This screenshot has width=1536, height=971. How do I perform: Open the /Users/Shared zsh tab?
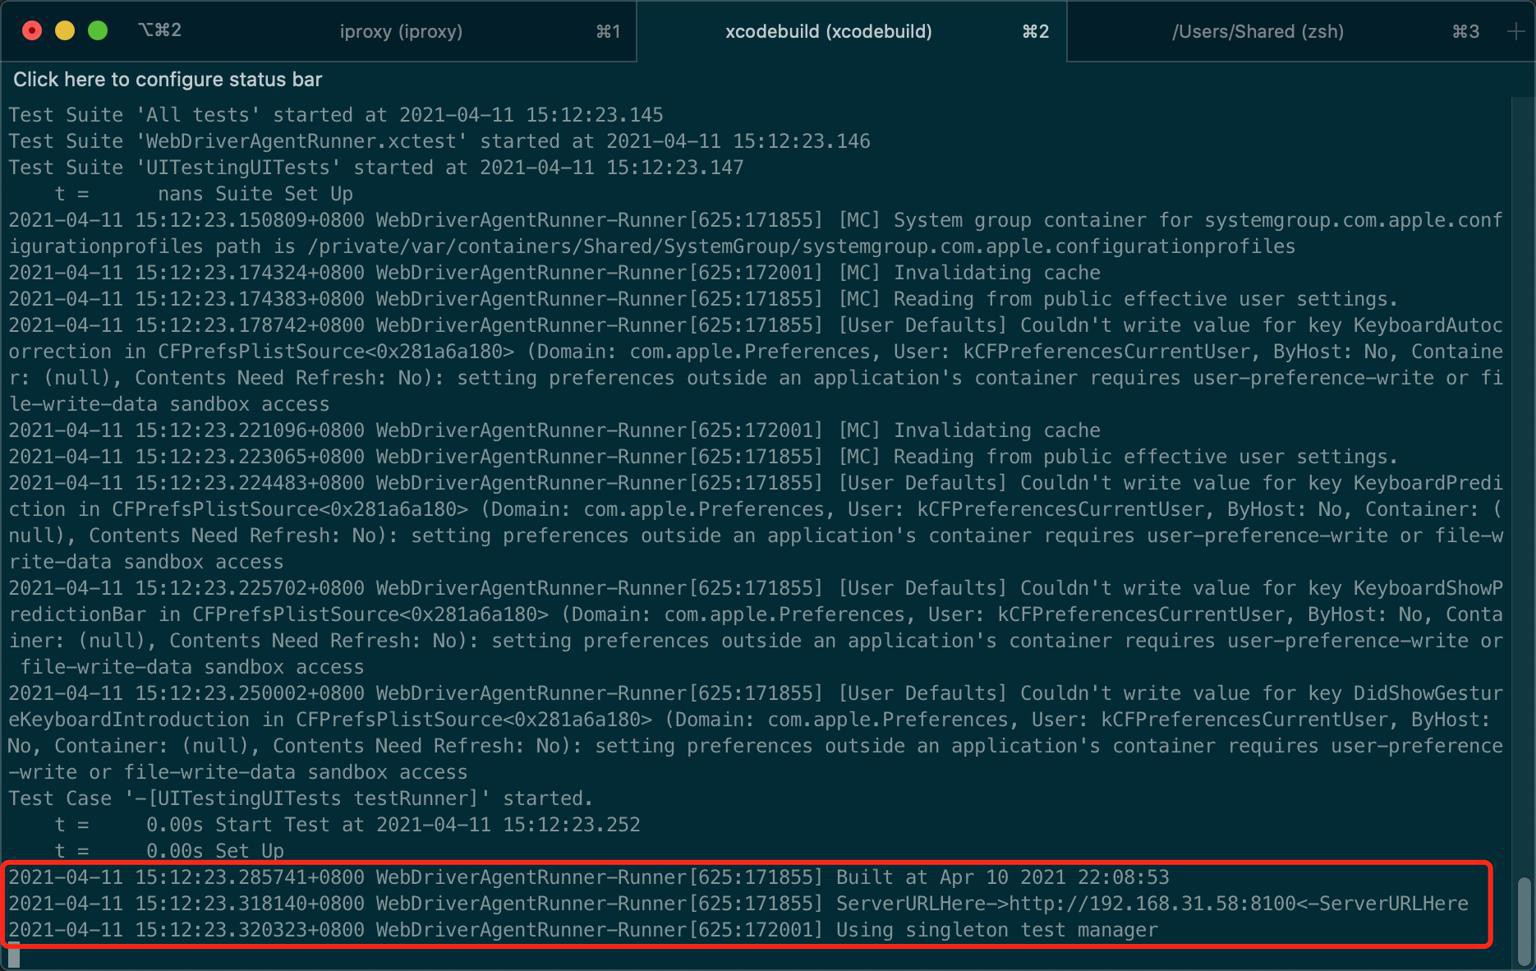(1257, 31)
